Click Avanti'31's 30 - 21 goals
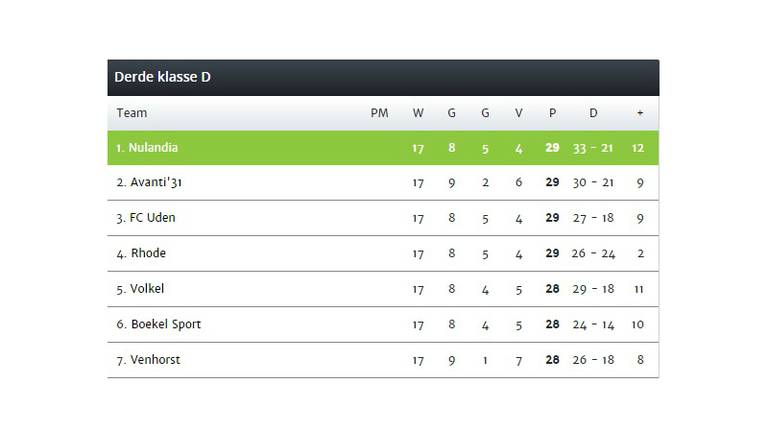Viewport: 768px width, 432px height. tap(593, 183)
